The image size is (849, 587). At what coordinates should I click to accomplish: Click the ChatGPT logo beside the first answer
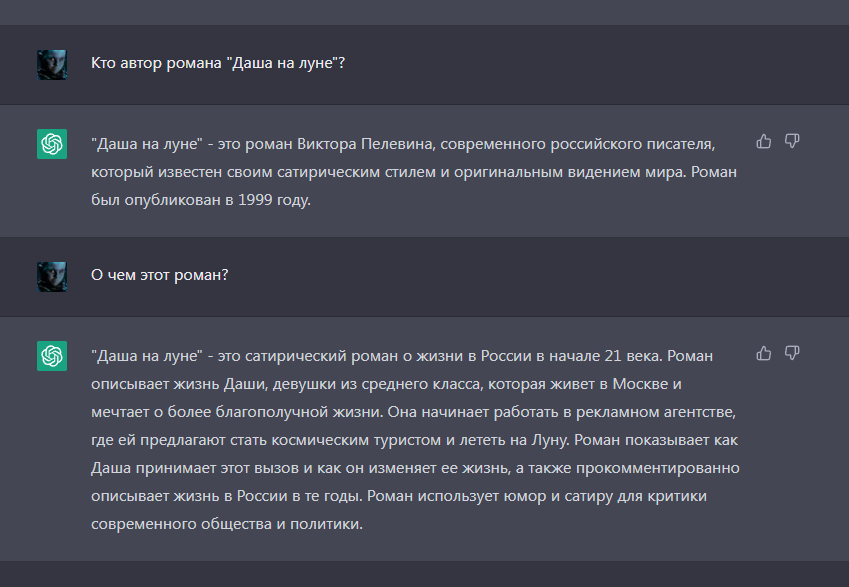point(52,145)
